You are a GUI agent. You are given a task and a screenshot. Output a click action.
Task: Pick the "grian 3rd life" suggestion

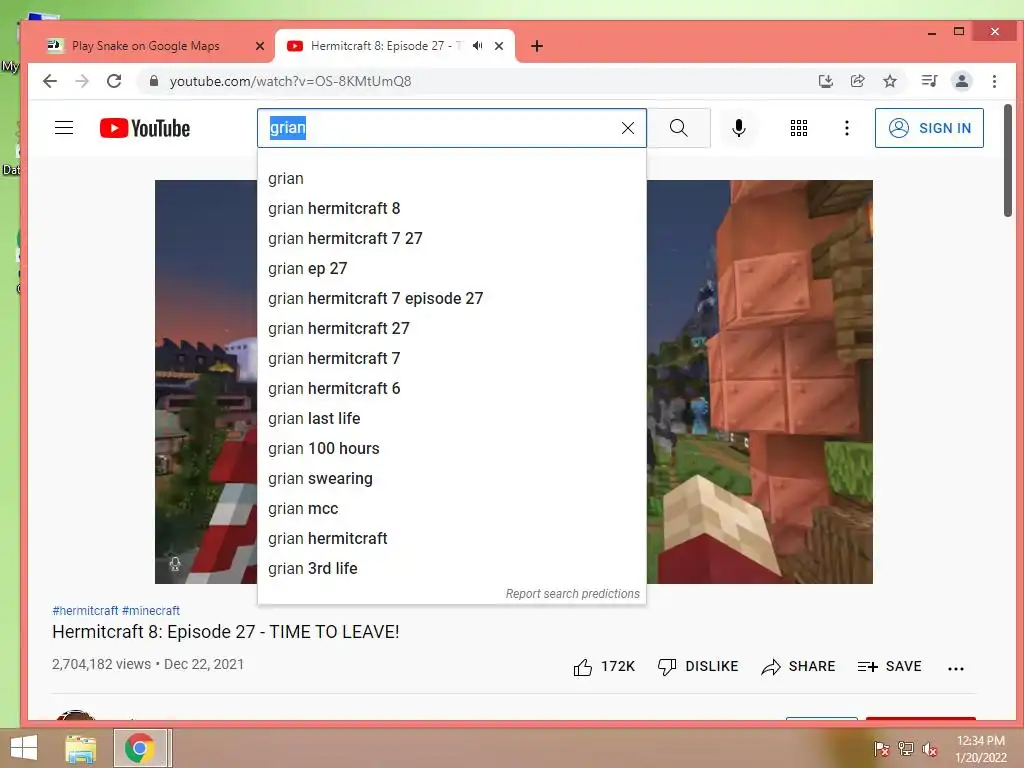pos(451,569)
